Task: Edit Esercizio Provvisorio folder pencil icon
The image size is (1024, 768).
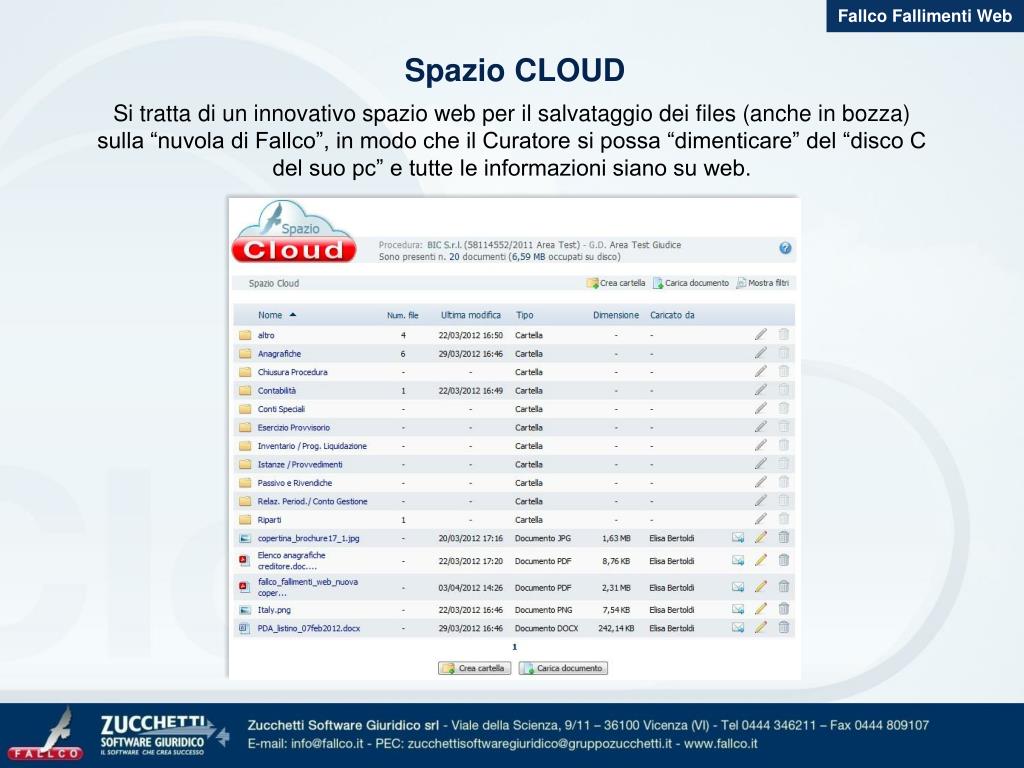Action: pyautogui.click(x=761, y=426)
